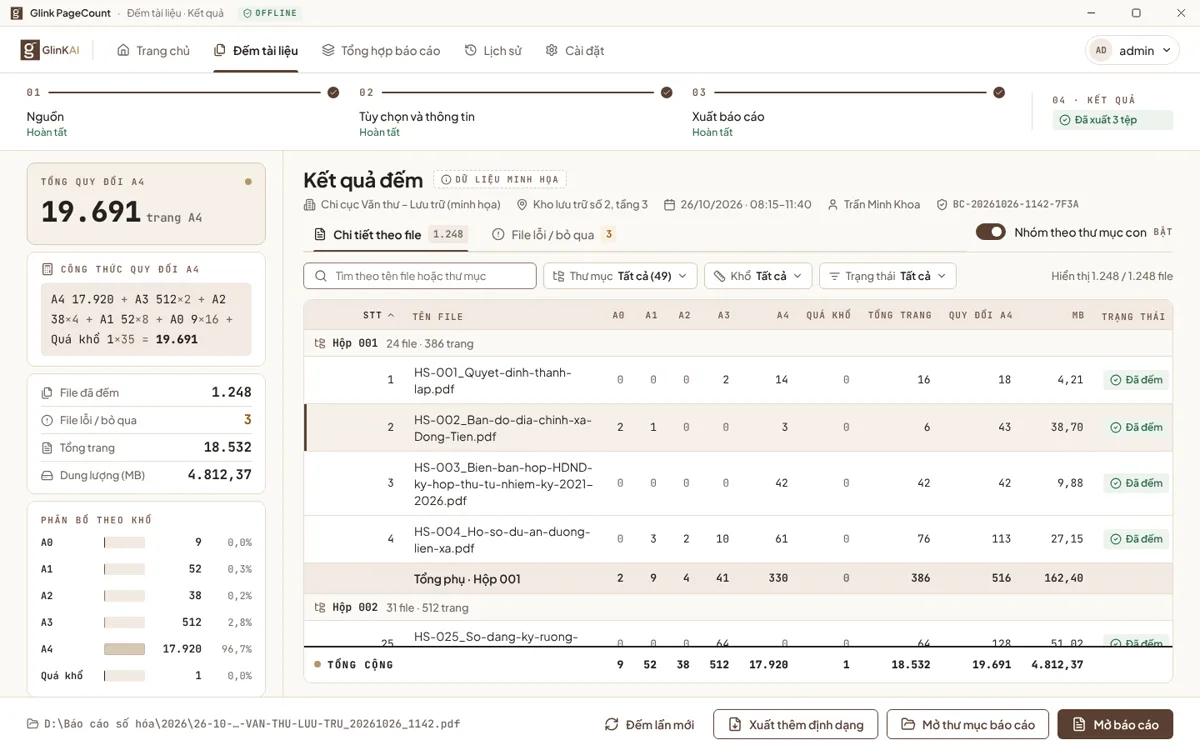Open the Lịch sử page
1200x750 pixels.
coord(493,50)
